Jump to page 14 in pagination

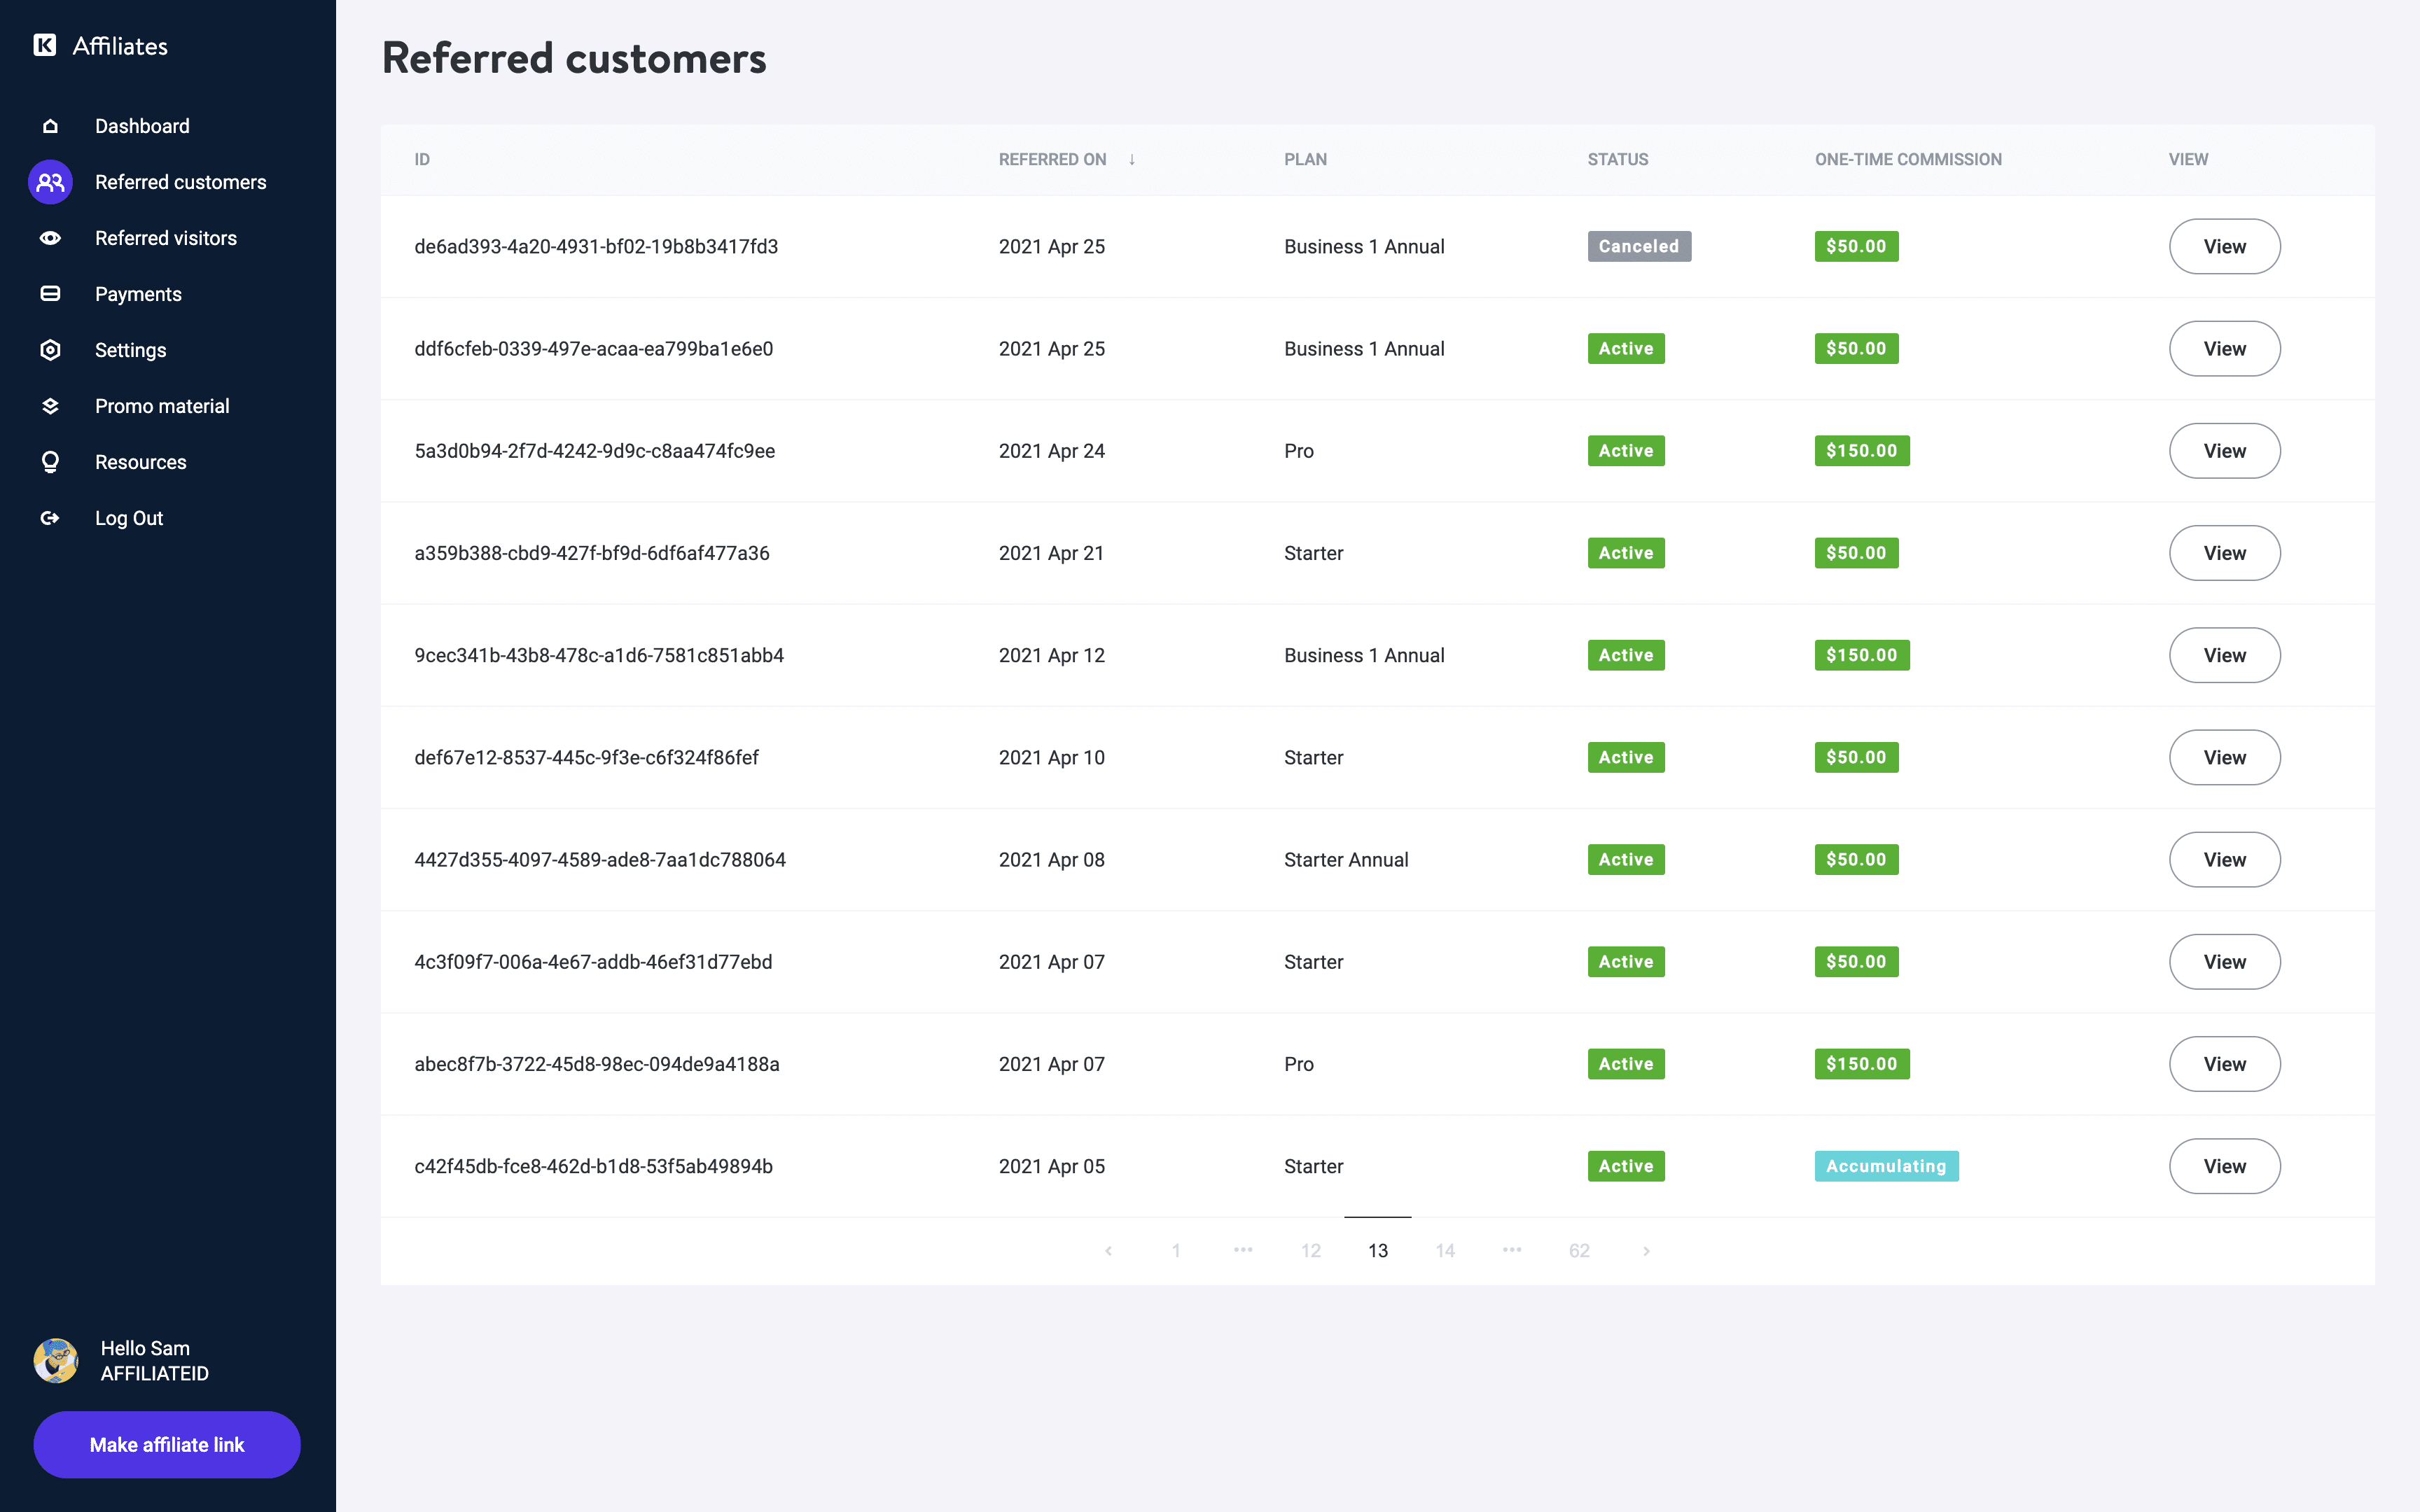tap(1445, 1251)
